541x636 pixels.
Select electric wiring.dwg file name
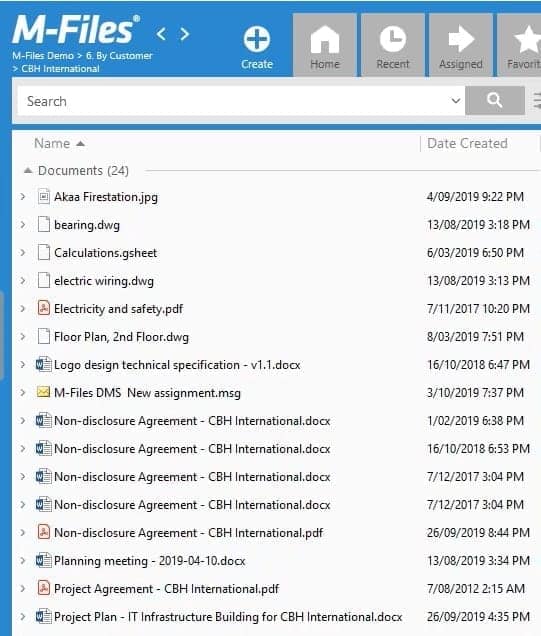(x=104, y=281)
